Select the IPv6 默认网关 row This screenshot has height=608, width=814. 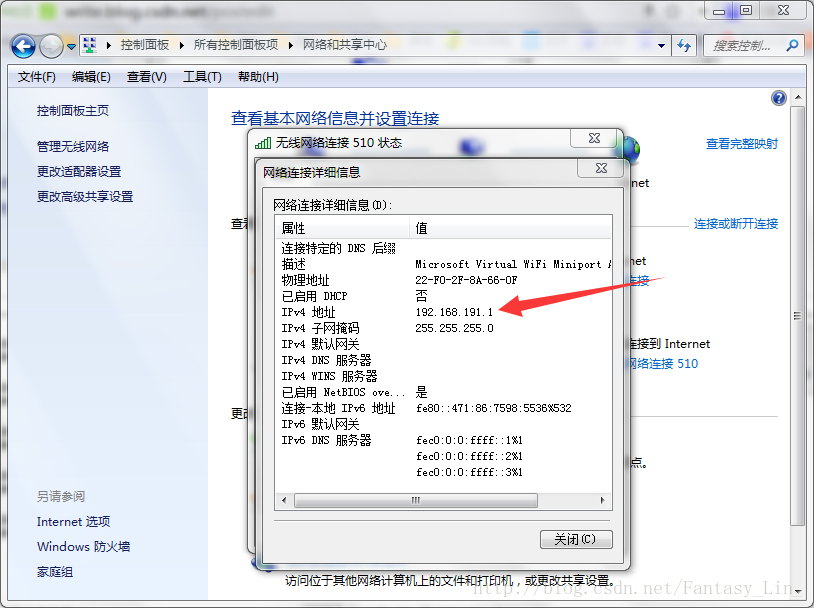tap(443, 424)
